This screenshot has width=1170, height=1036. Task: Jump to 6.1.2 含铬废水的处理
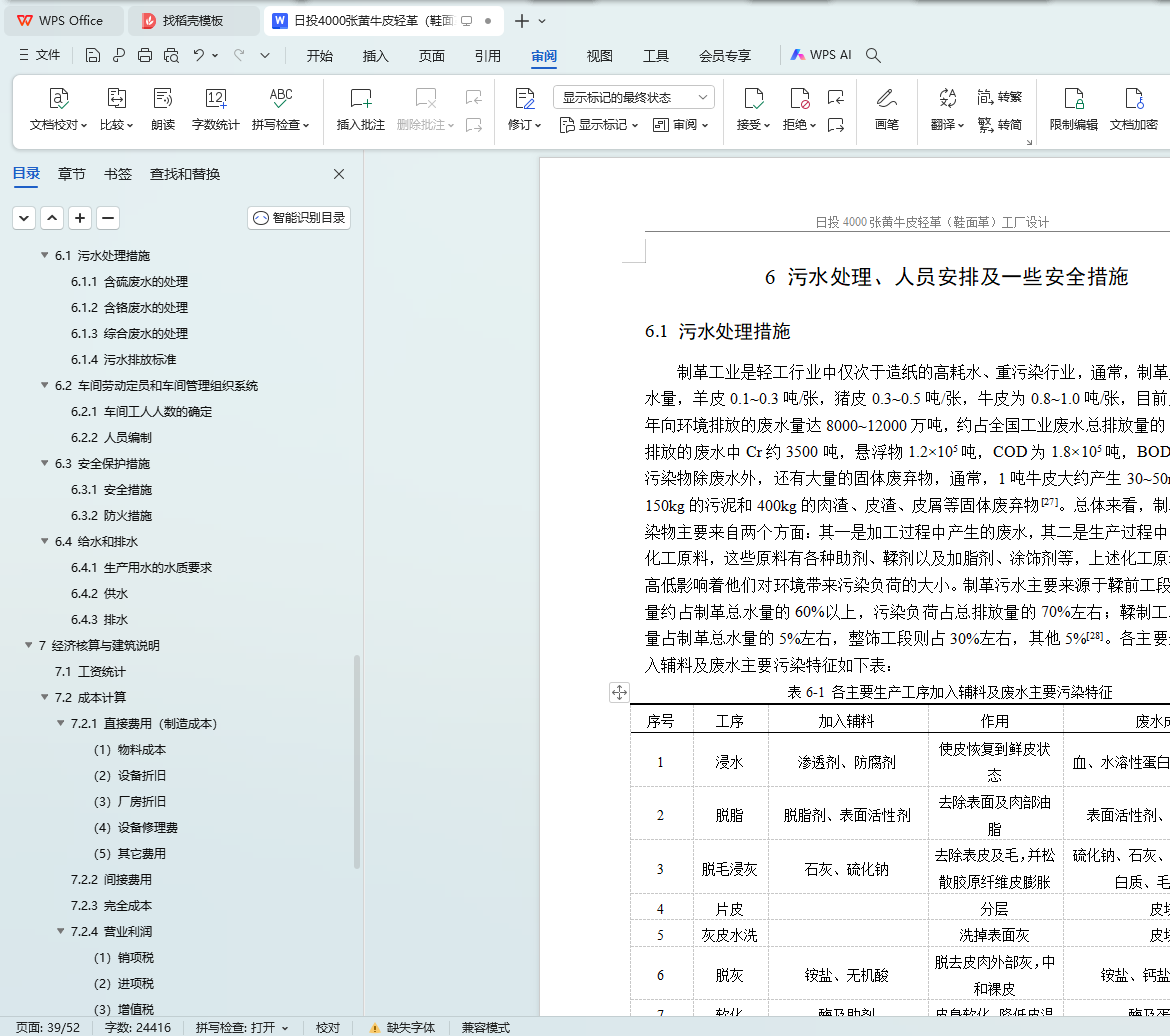129,308
